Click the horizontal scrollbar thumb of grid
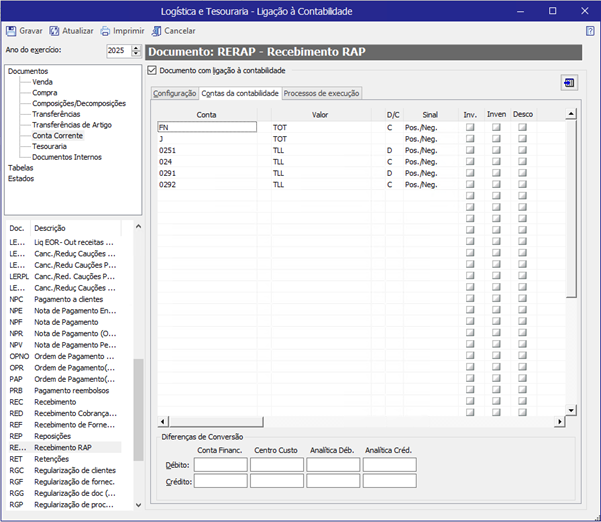 tap(216, 422)
